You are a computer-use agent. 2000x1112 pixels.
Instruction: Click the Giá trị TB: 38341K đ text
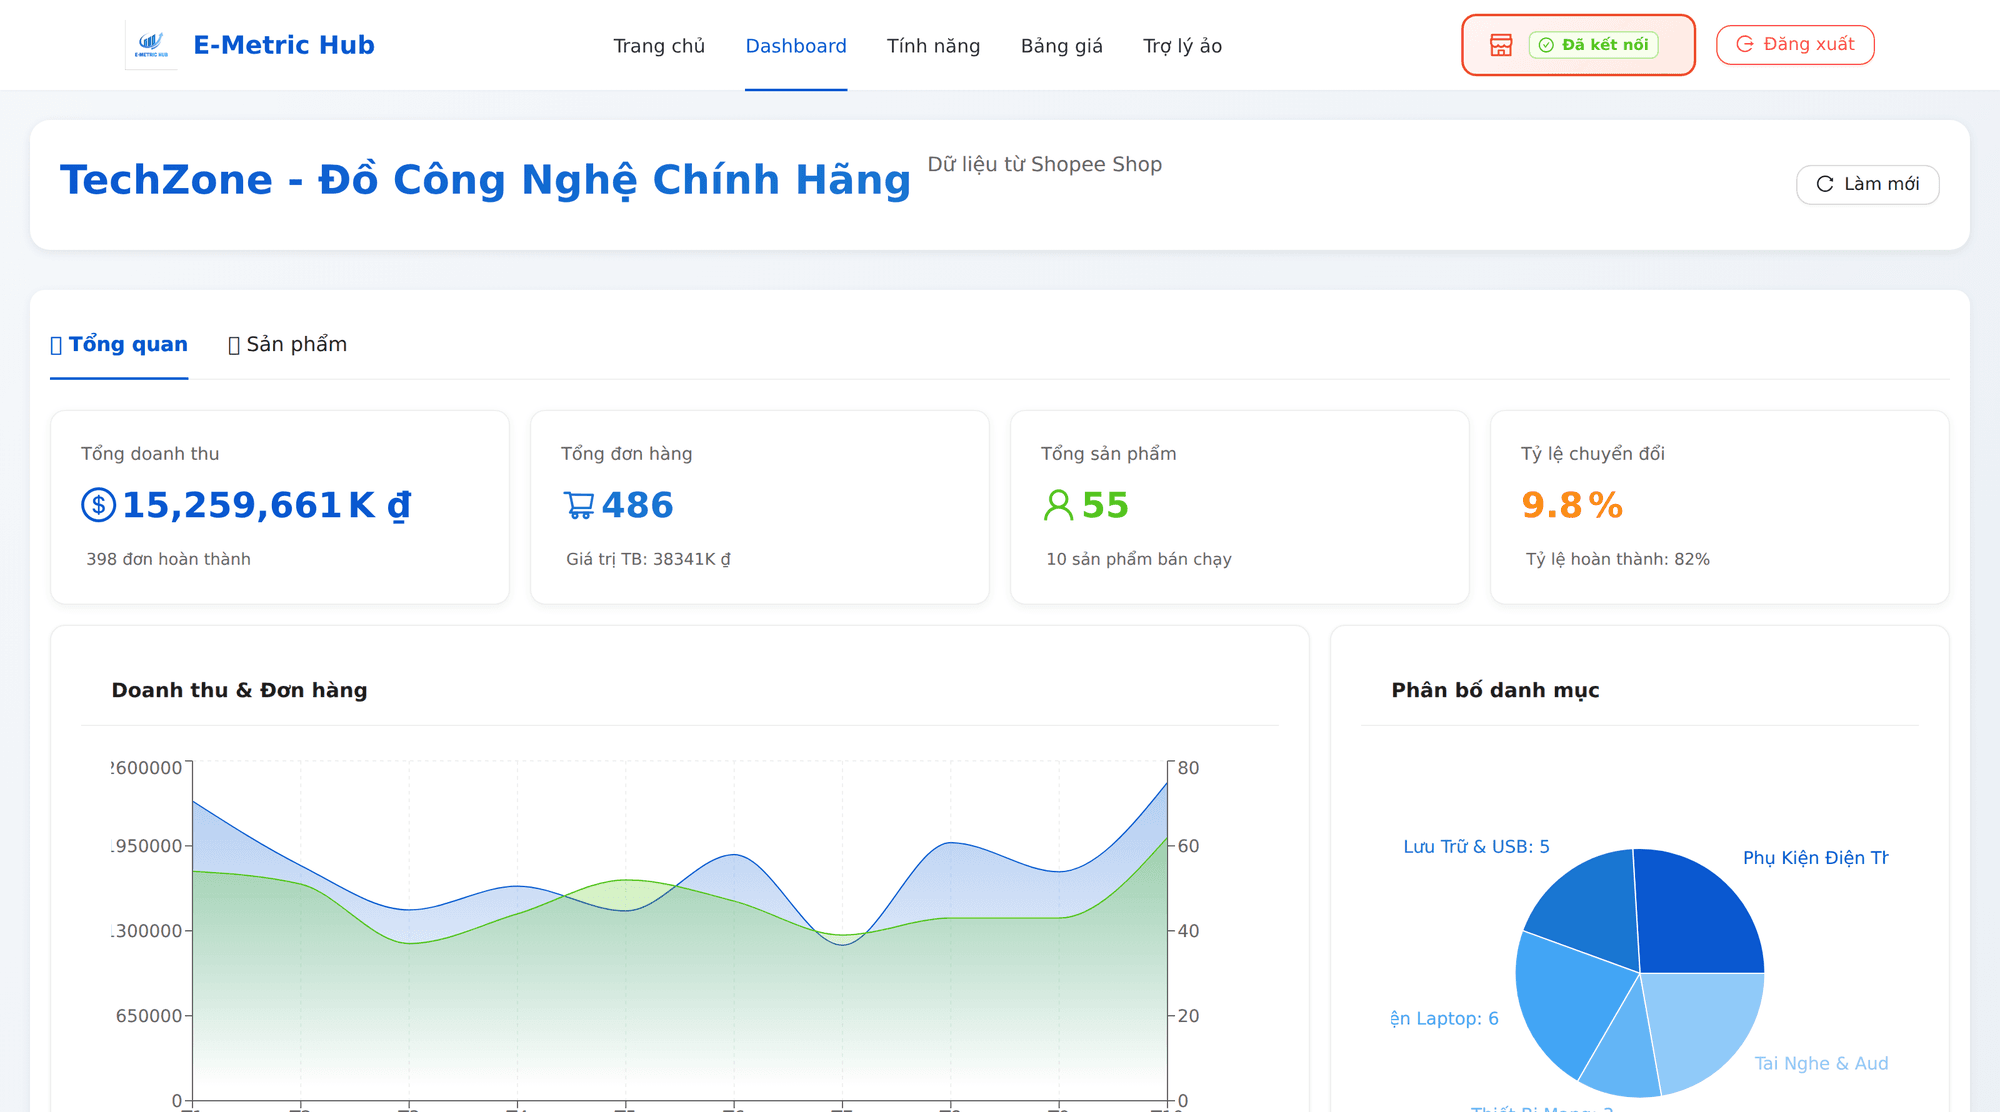point(648,559)
